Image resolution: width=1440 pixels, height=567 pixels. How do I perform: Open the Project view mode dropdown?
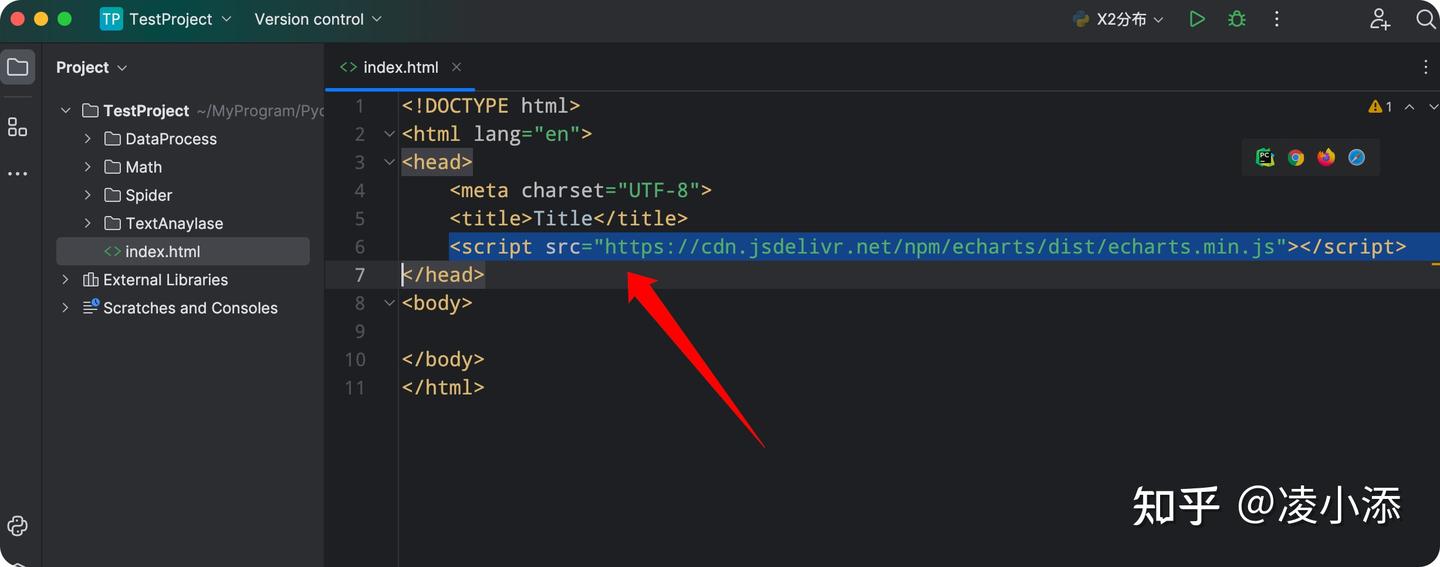tap(92, 67)
